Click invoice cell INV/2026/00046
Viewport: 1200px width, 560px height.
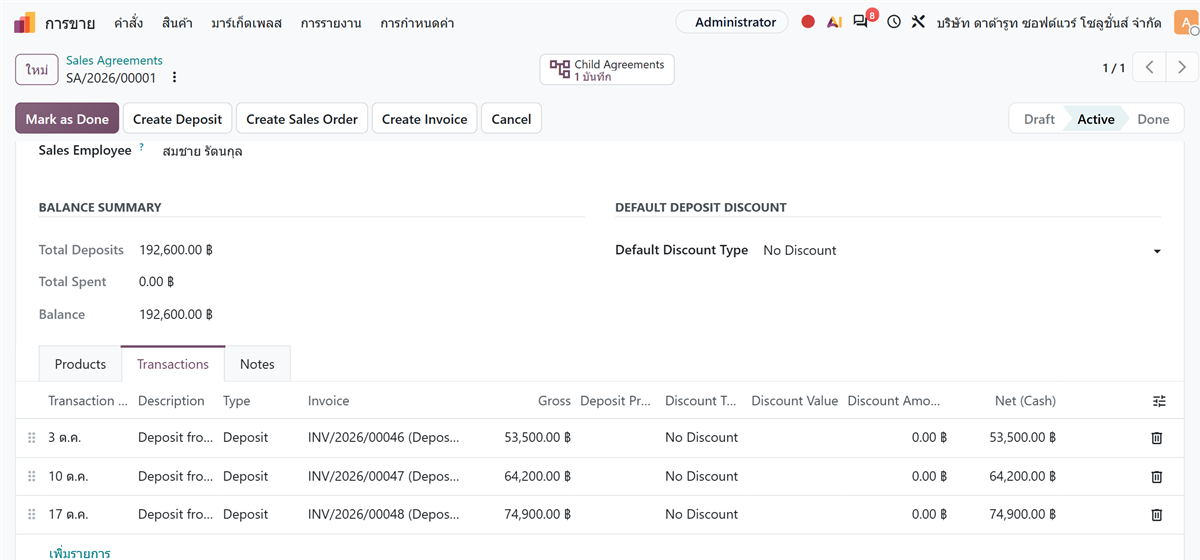click(x=383, y=438)
